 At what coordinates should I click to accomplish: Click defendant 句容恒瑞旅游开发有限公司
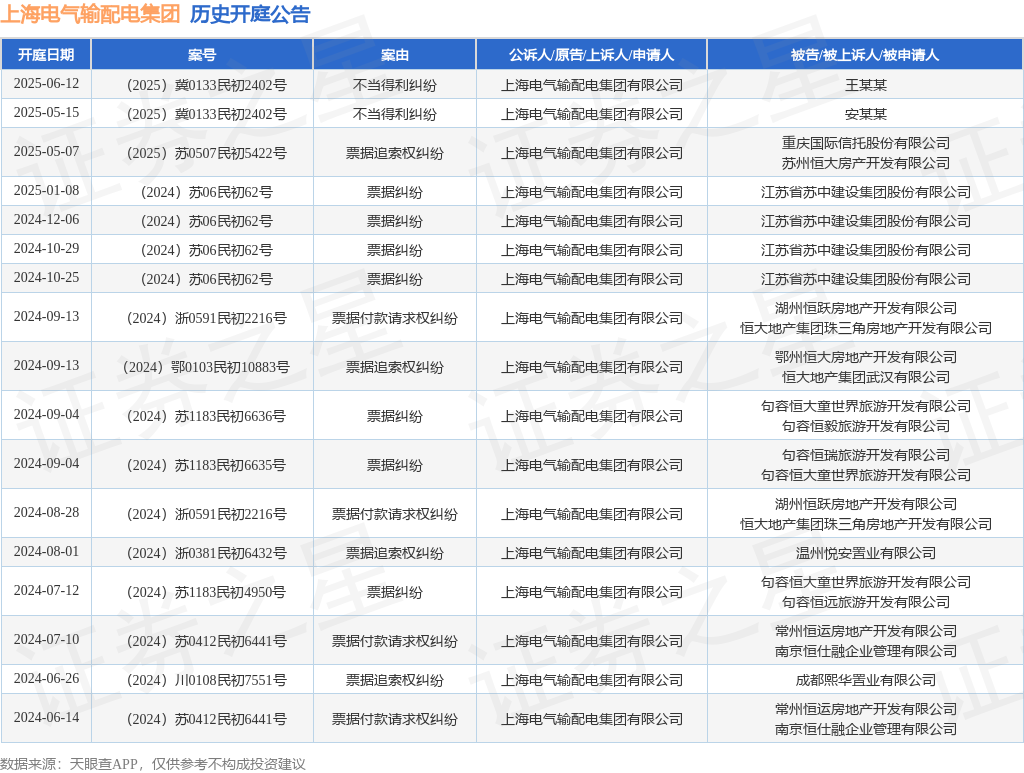tap(865, 455)
